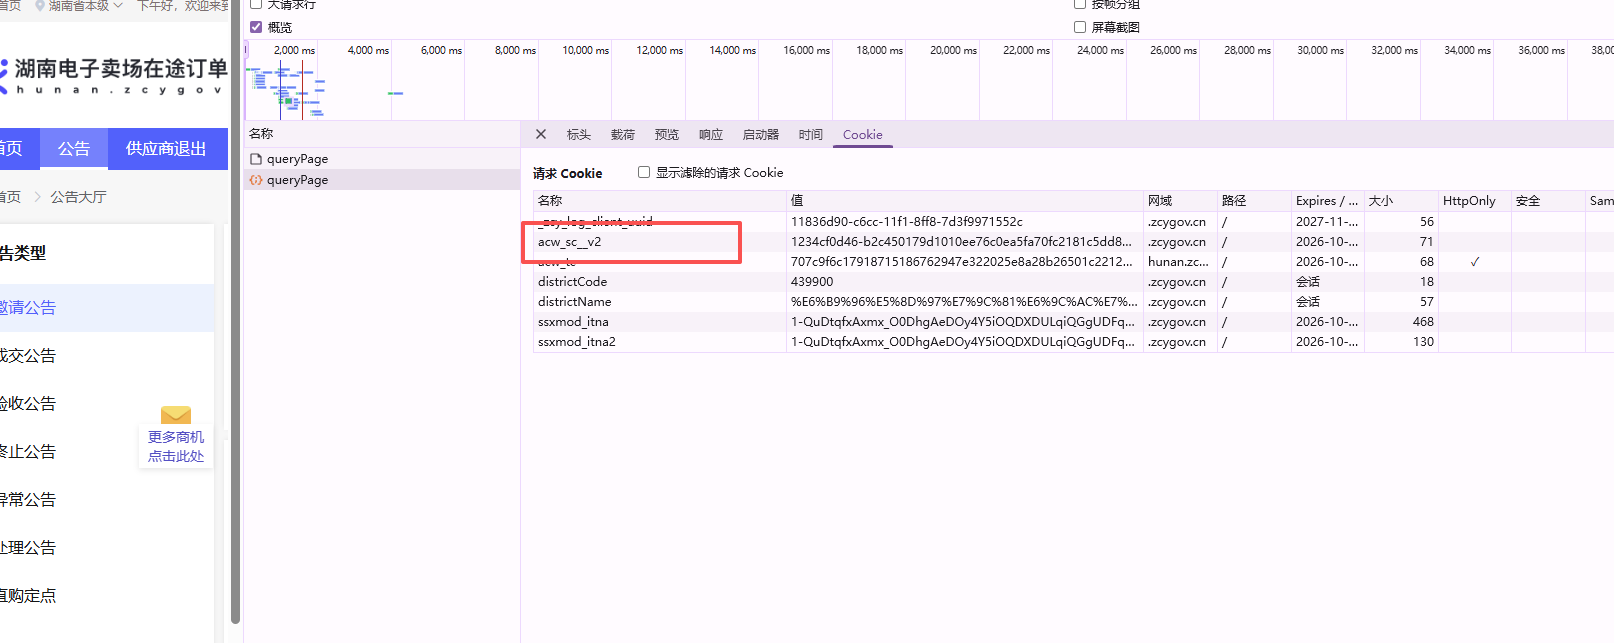Open 成交公告 in the sidebar

pyautogui.click(x=107, y=356)
